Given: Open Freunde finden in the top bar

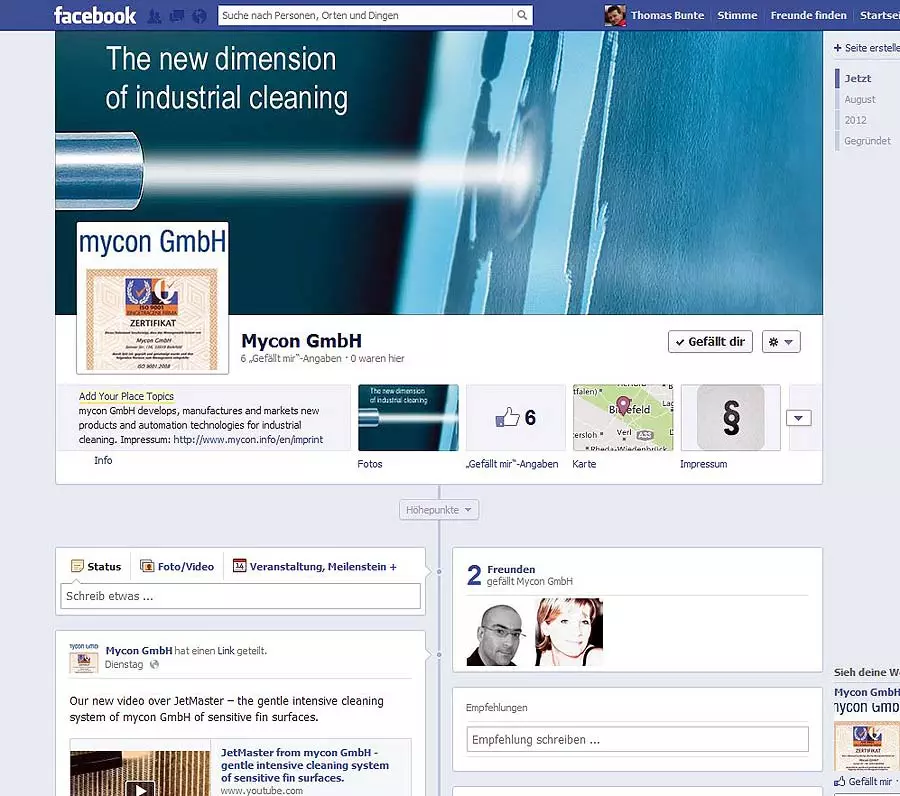Looking at the screenshot, I should 808,15.
